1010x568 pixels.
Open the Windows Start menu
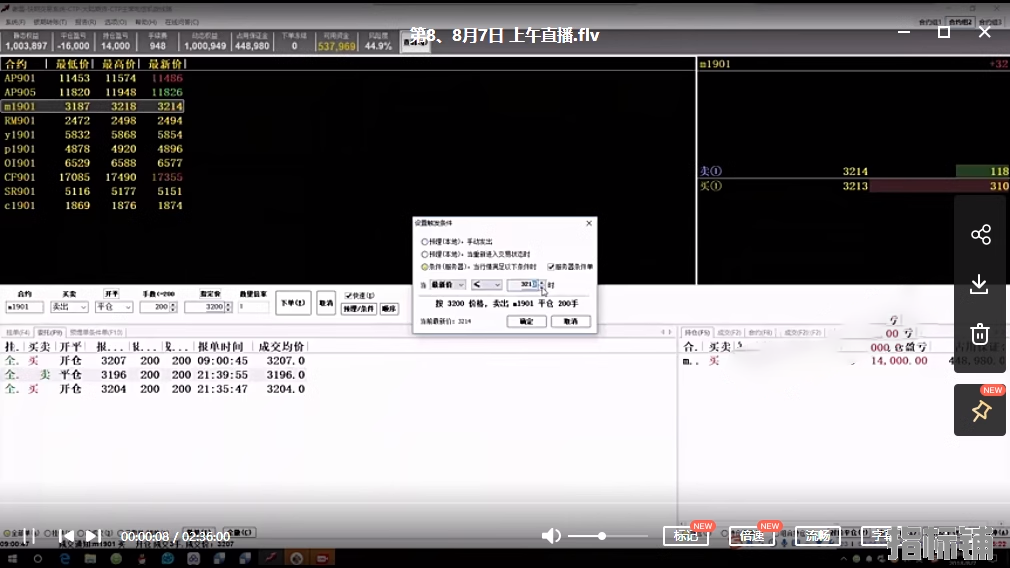click(12, 558)
